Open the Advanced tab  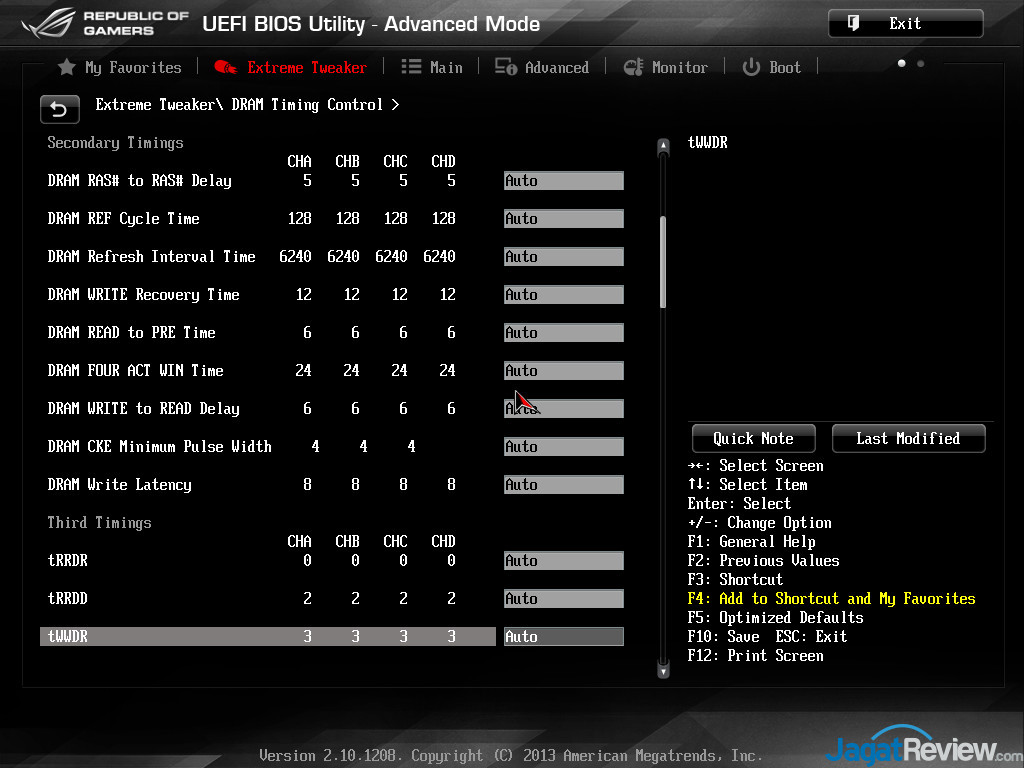(556, 67)
